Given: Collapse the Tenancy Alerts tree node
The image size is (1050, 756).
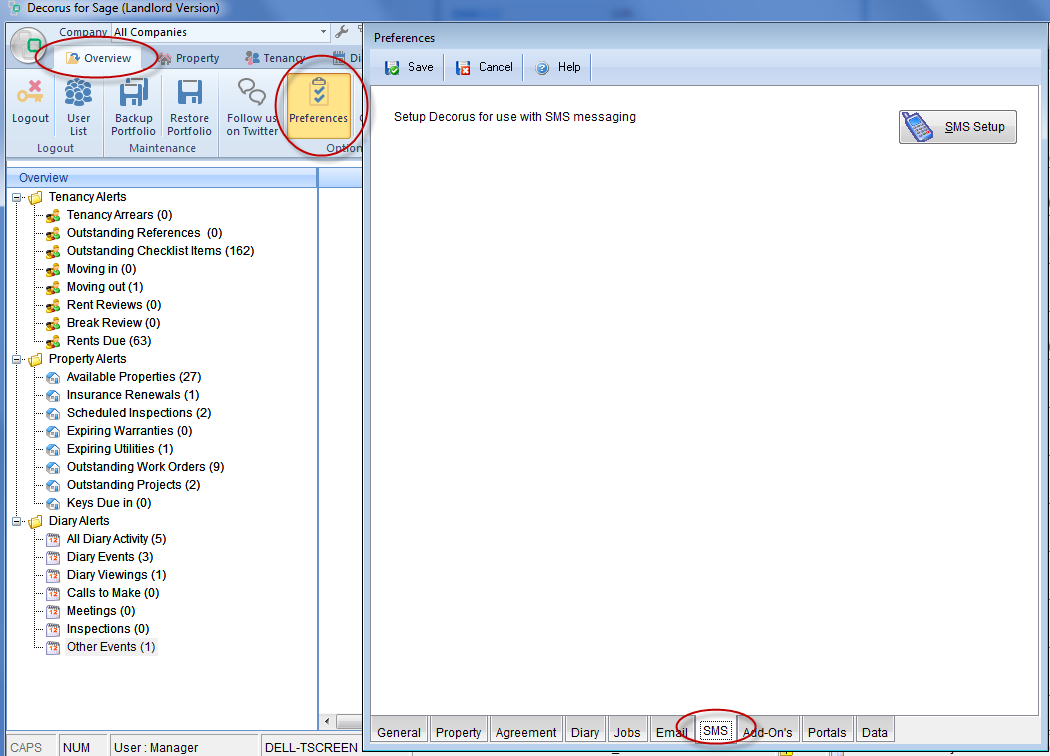Looking at the screenshot, I should coord(17,198).
